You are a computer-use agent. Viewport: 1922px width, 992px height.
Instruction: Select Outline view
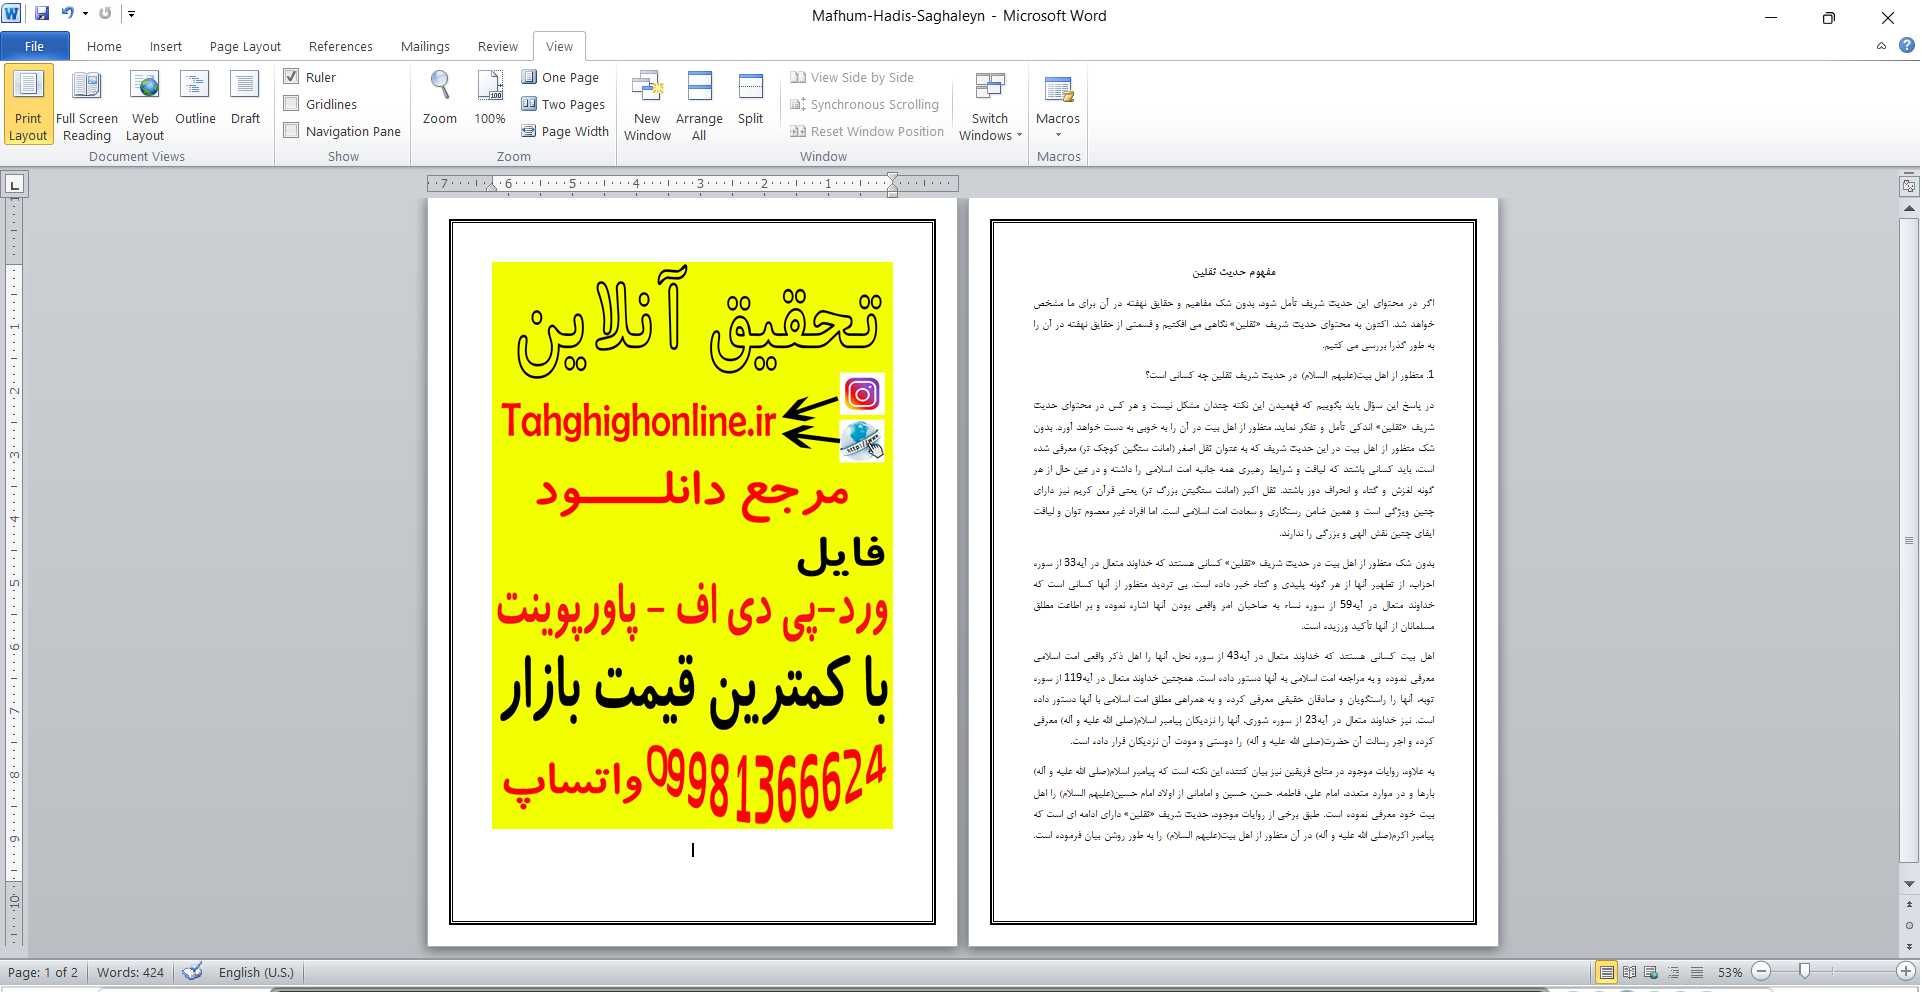[195, 98]
